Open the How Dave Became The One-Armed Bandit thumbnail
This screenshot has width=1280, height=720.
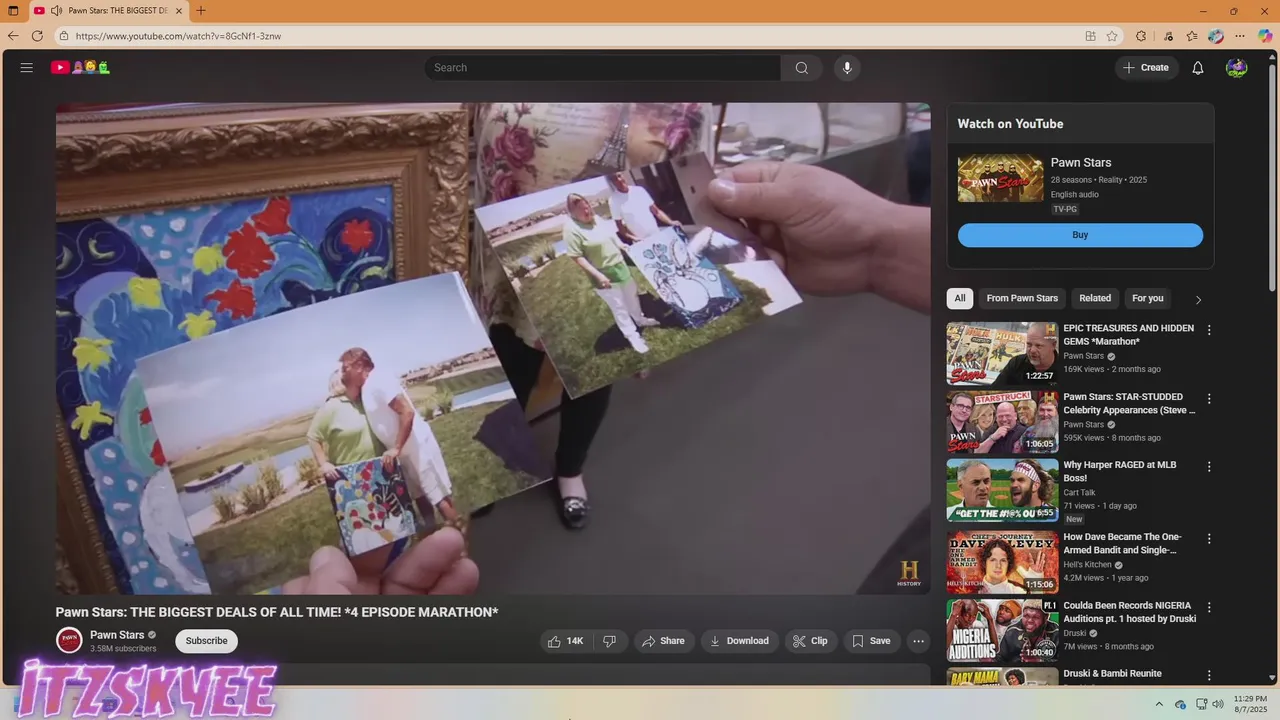pos(1002,562)
